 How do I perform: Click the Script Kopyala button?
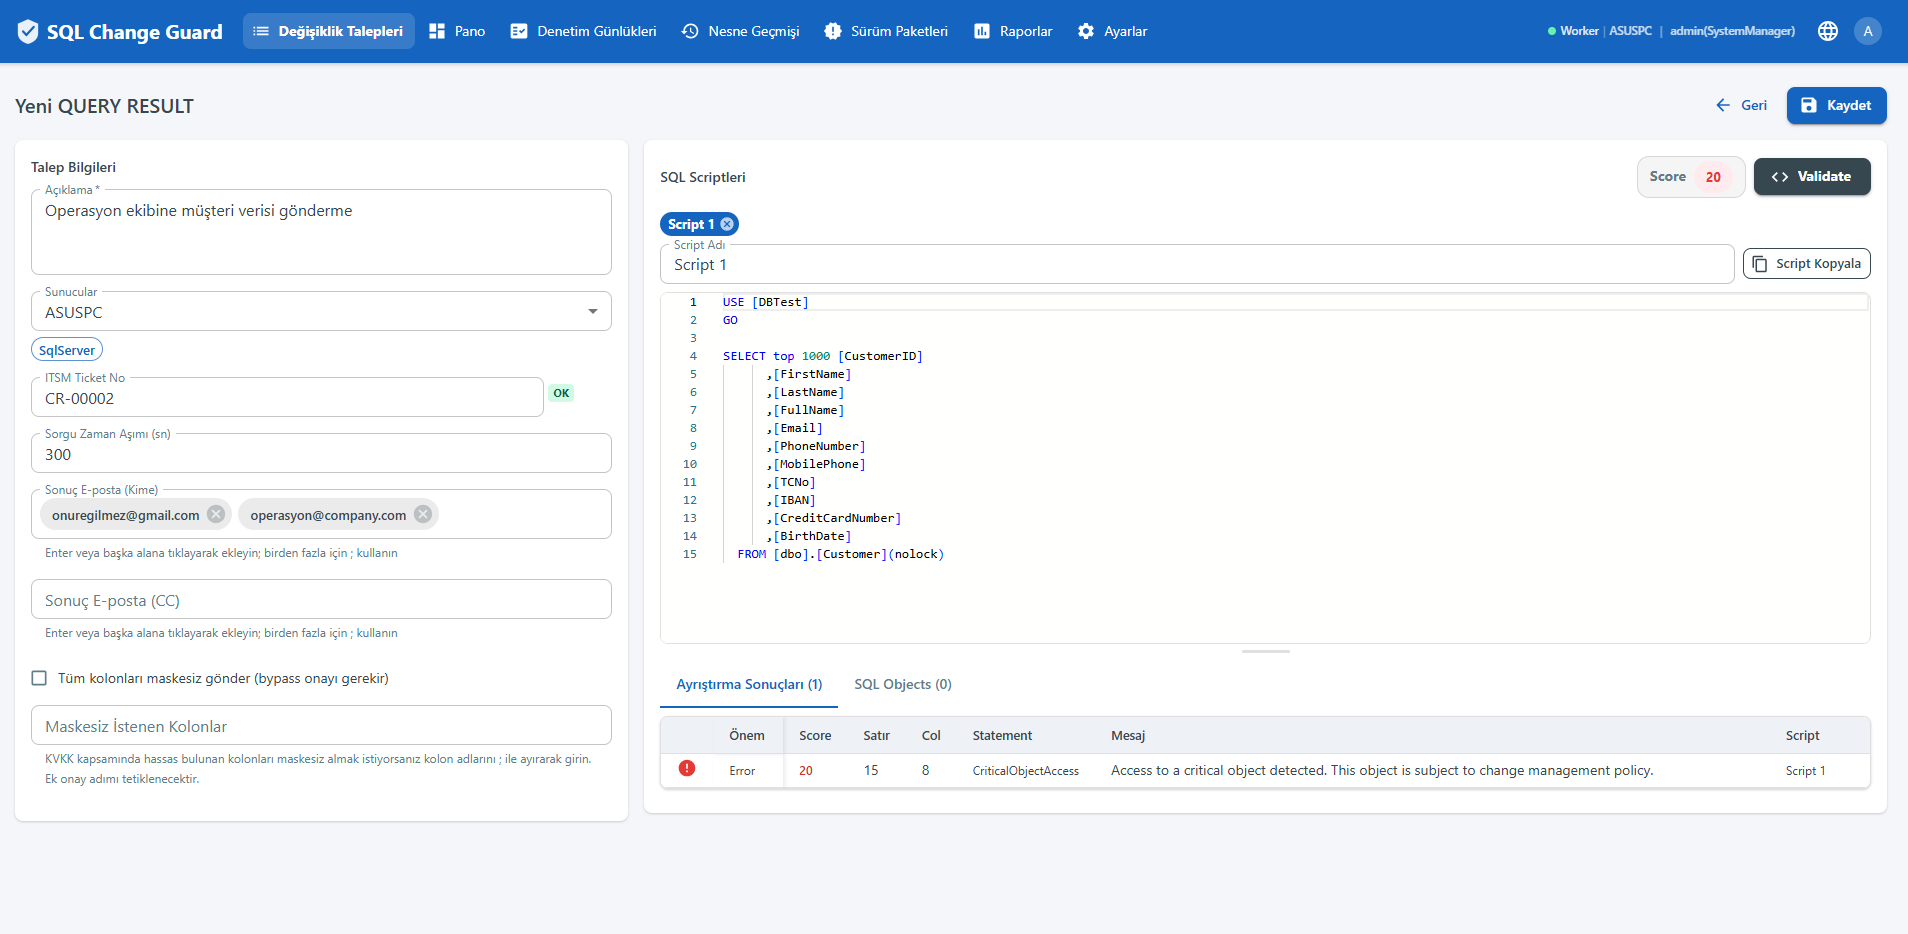(1806, 264)
